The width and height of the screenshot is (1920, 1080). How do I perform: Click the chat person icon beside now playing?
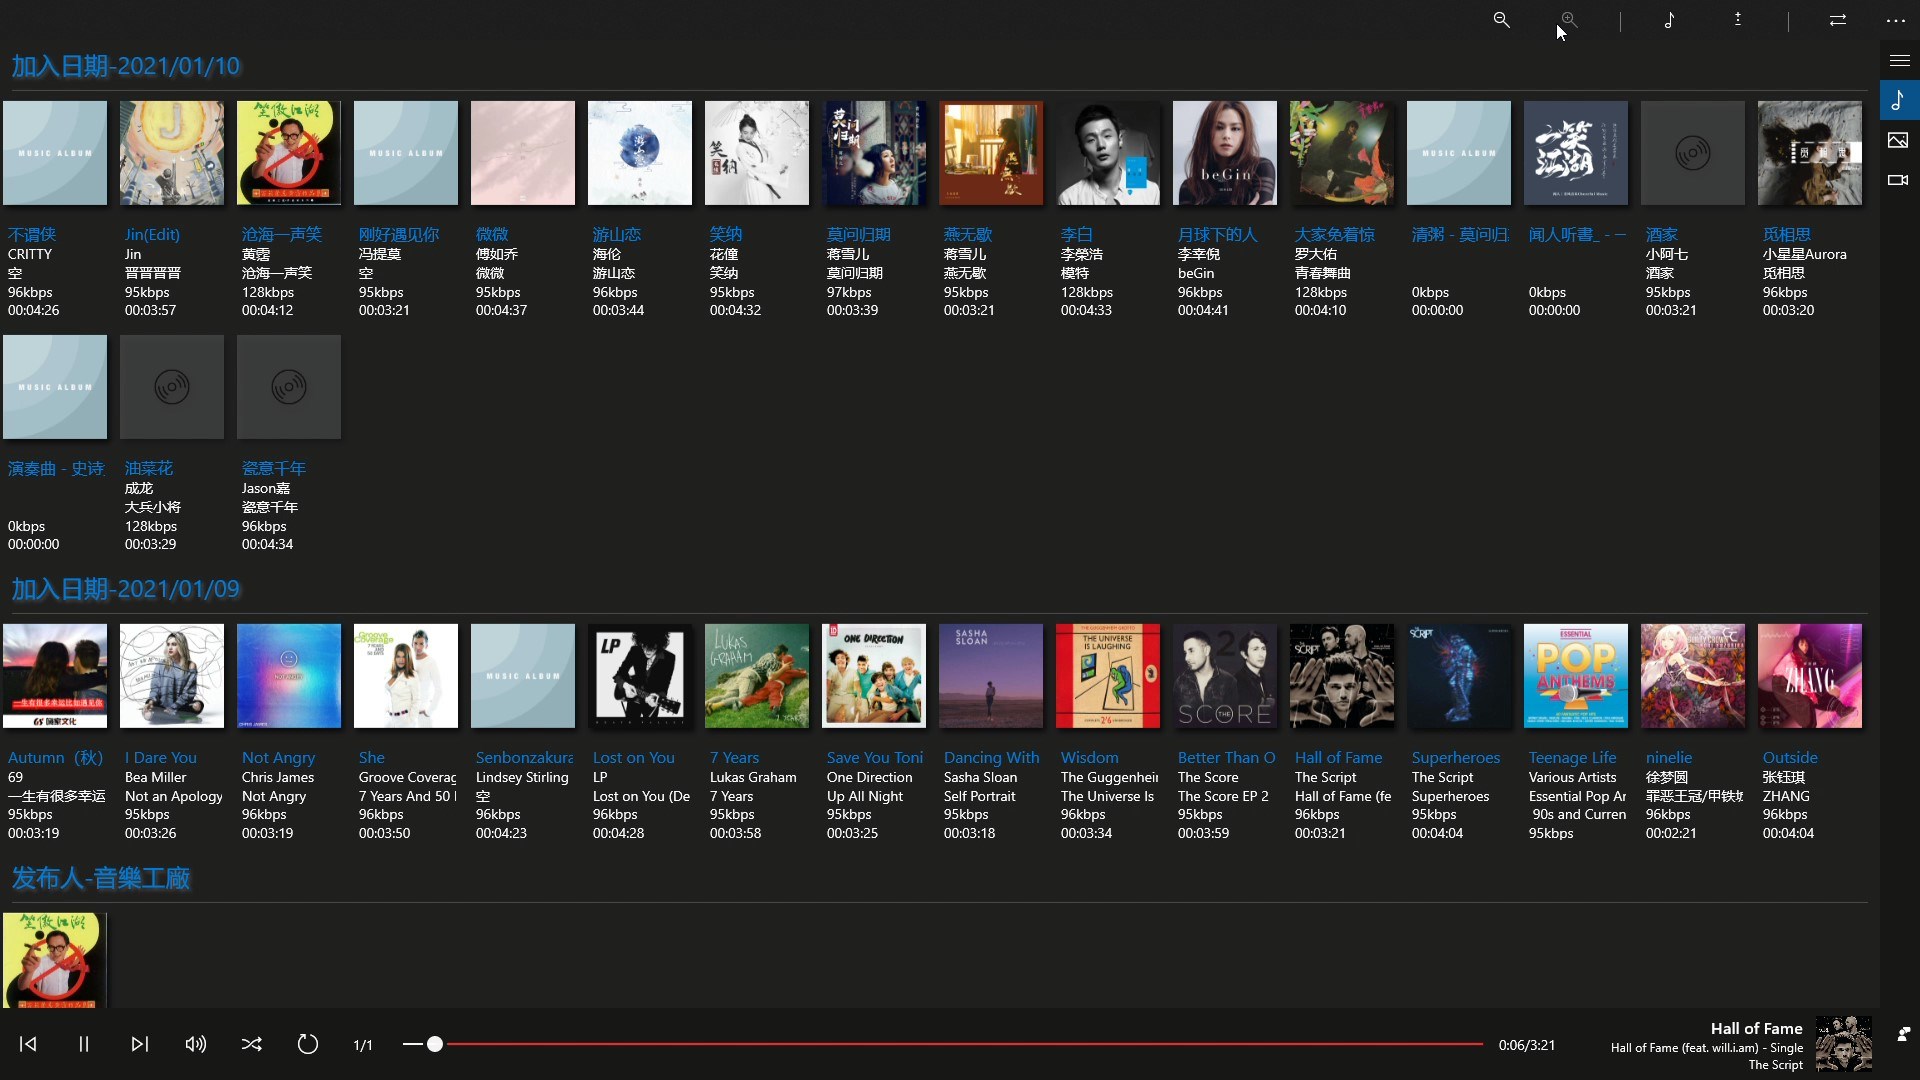click(1904, 1034)
